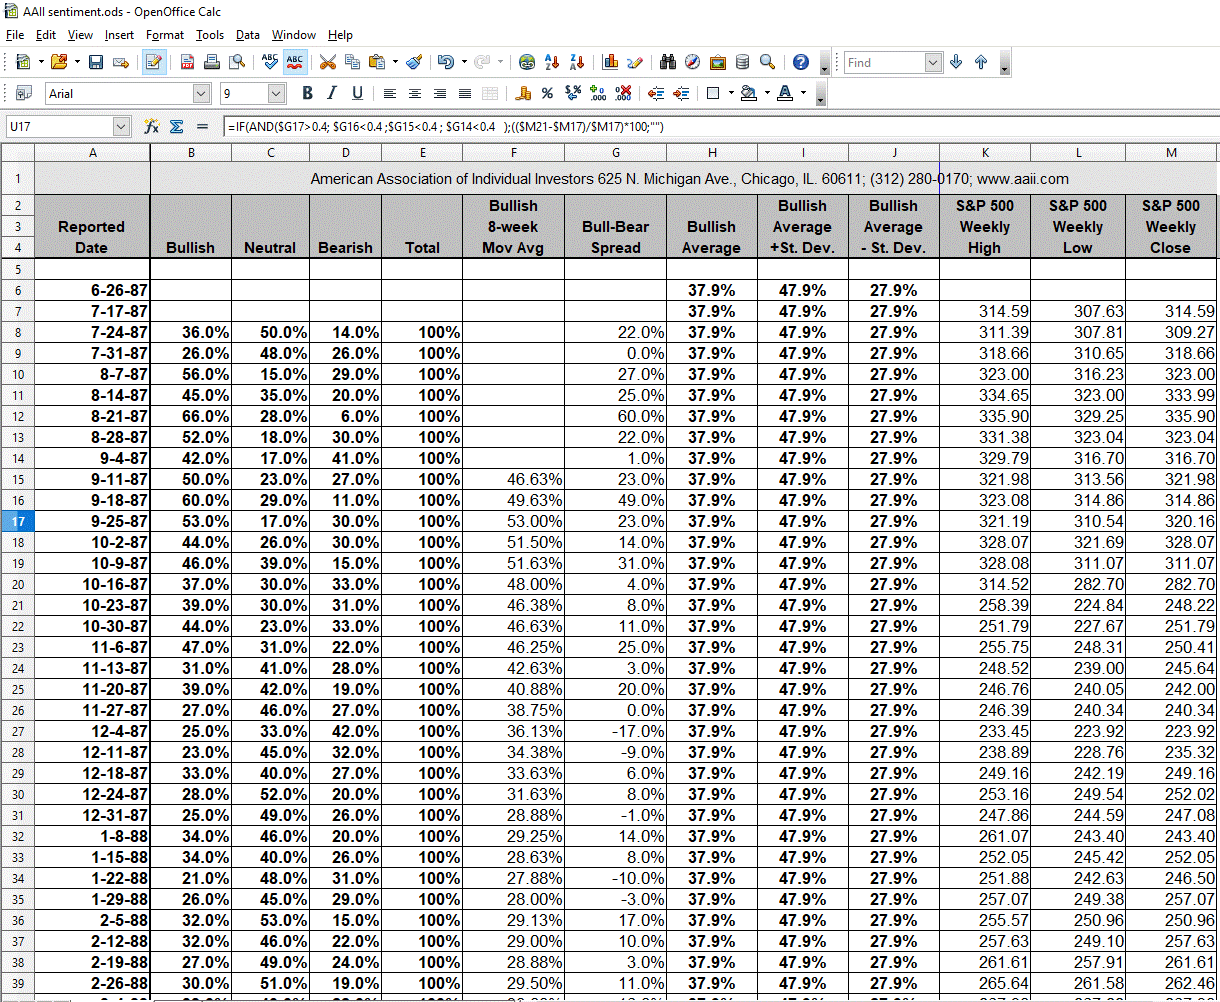Viewport: 1220px width, 1002px height.
Task: Toggle Edit File mode
Action: point(153,62)
